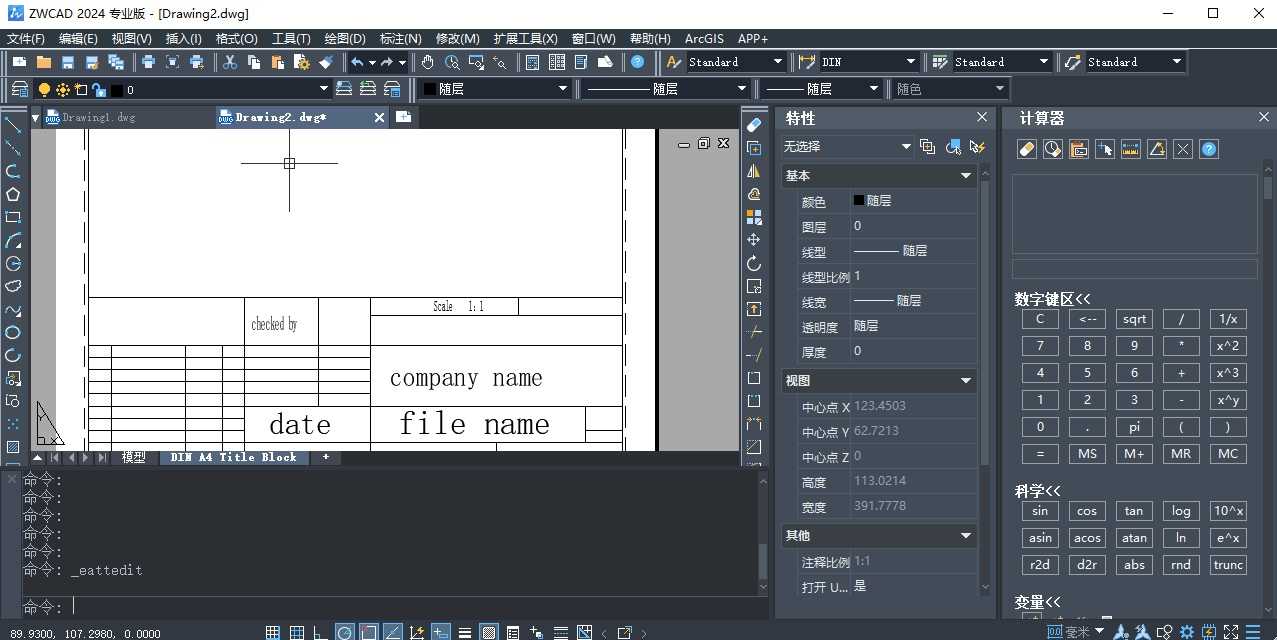Click the help question-mark icon in Calculator panel
Screen dimensions: 1277x640
click(1208, 149)
